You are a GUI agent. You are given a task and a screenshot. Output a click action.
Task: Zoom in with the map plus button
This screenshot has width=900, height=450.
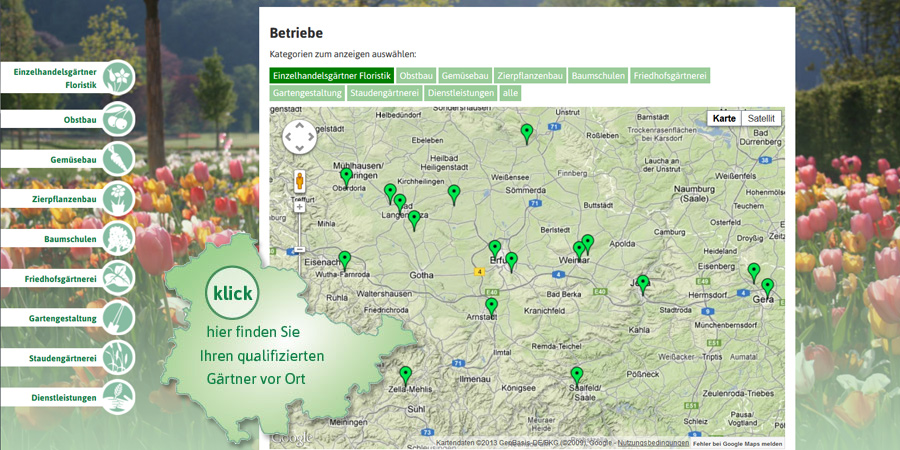[x=299, y=206]
